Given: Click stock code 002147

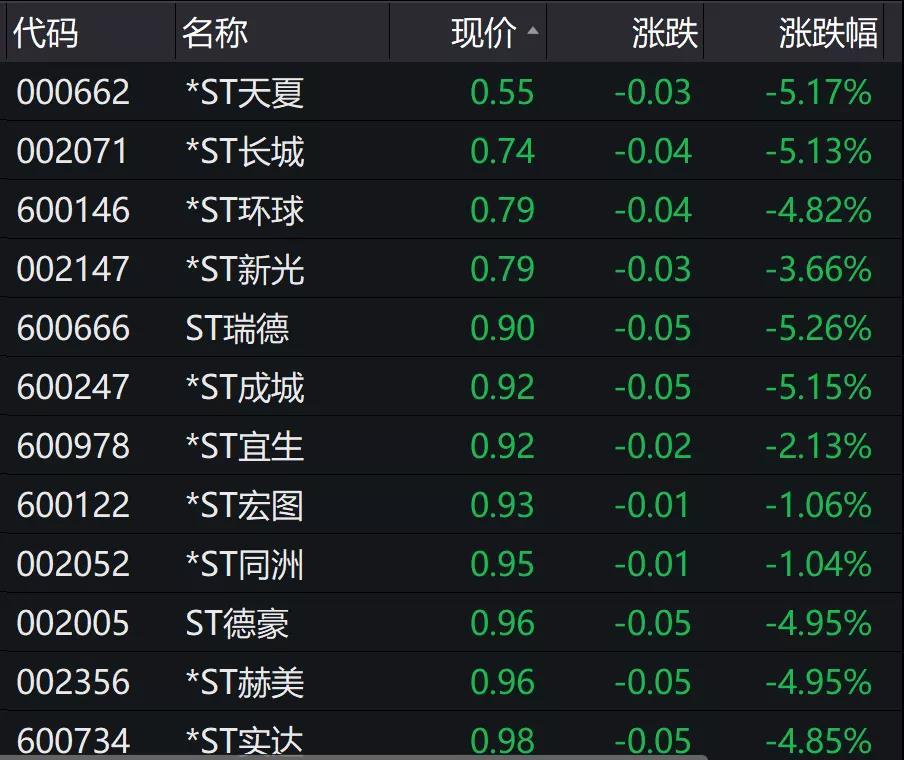Looking at the screenshot, I should tap(73, 269).
